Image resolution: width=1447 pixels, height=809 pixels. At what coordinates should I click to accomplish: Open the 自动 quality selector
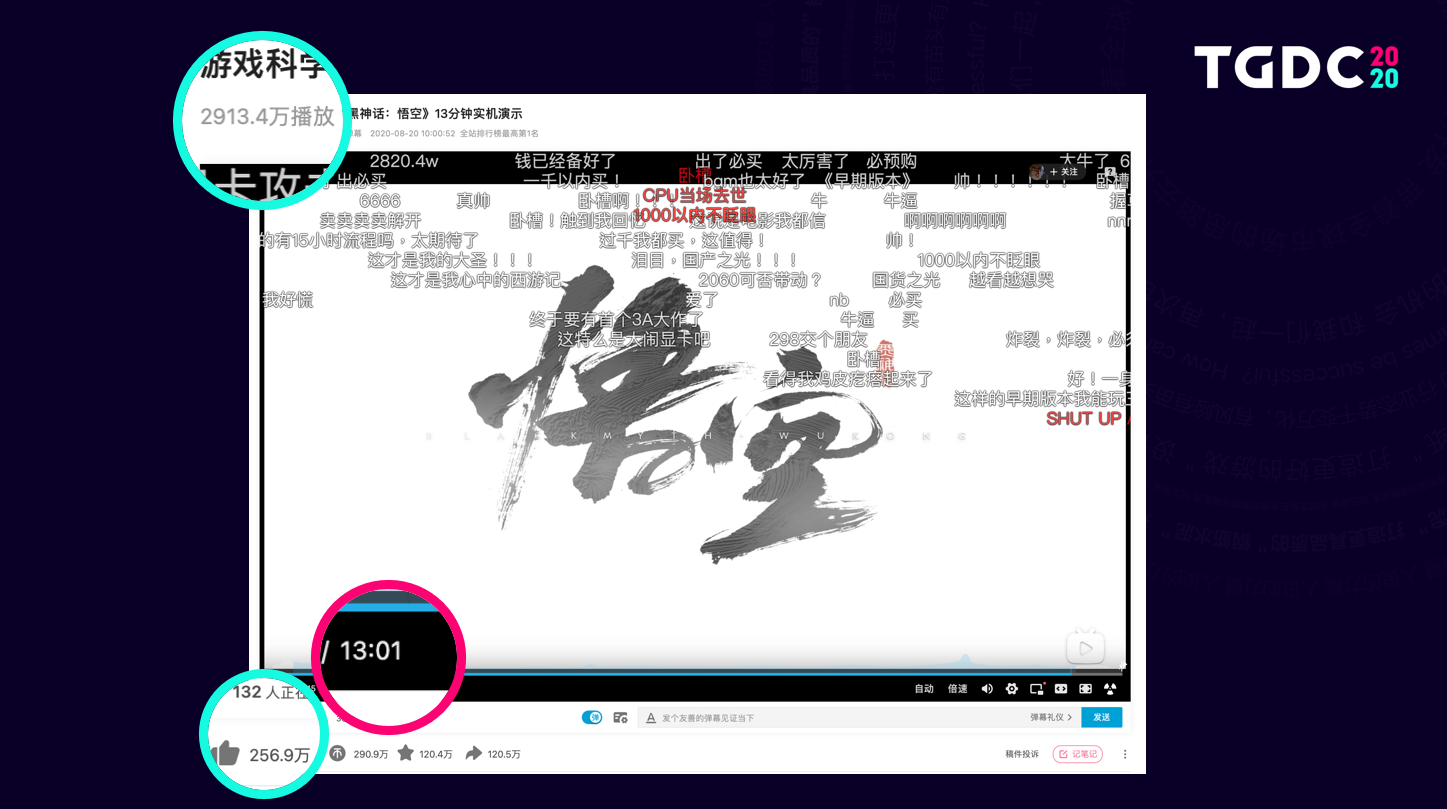924,689
